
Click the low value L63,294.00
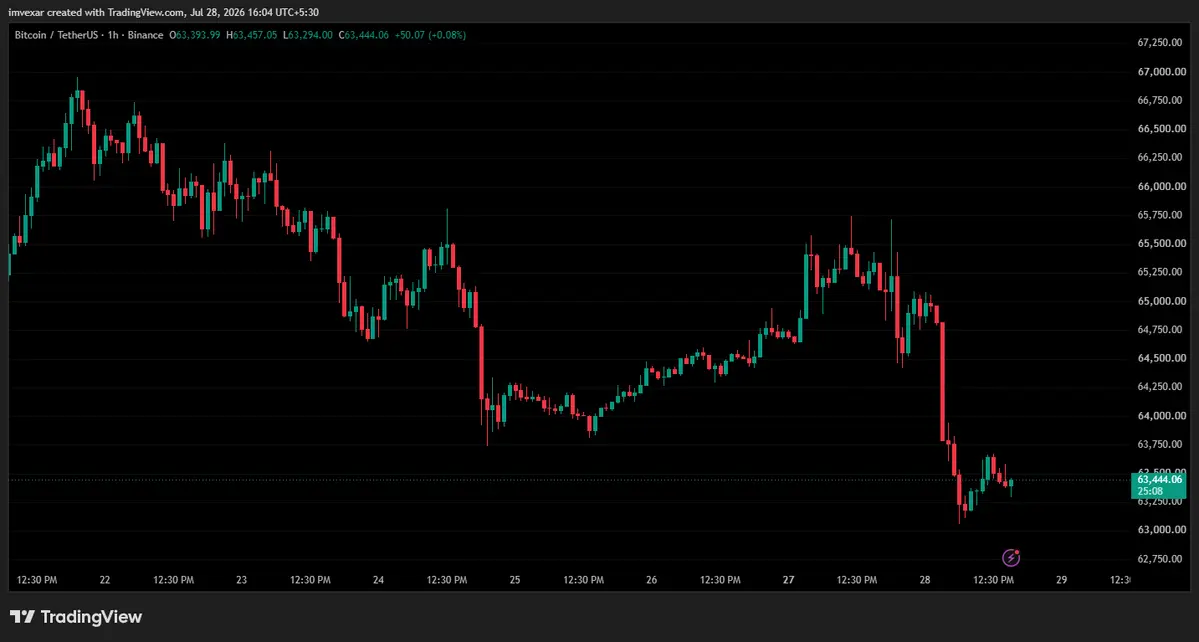tap(307, 35)
